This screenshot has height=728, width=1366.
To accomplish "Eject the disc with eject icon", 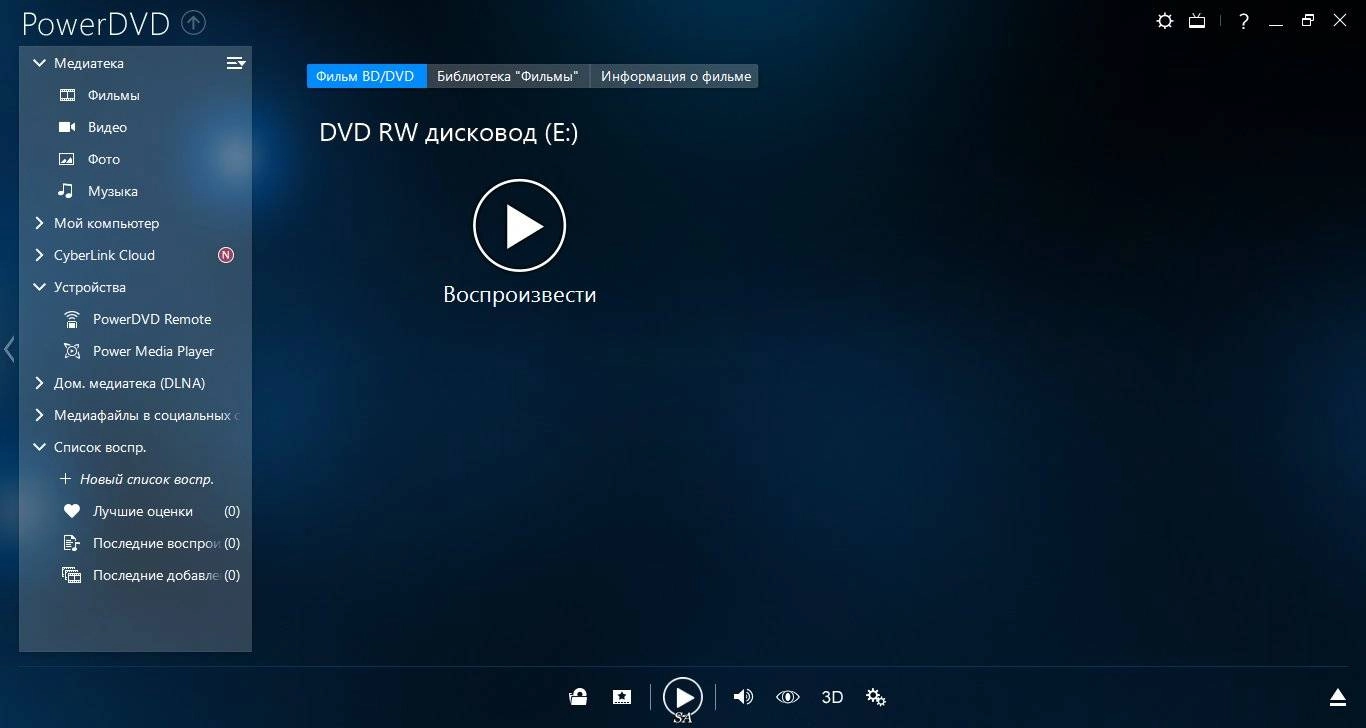I will tap(1338, 697).
